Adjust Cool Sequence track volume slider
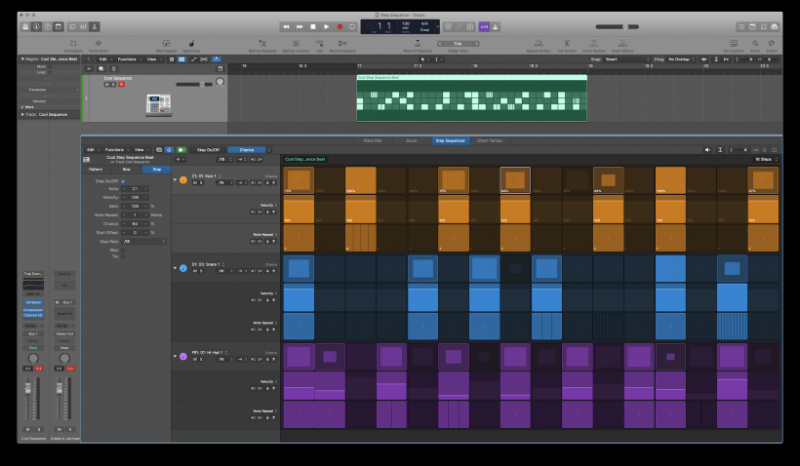The image size is (800, 466). (x=194, y=84)
